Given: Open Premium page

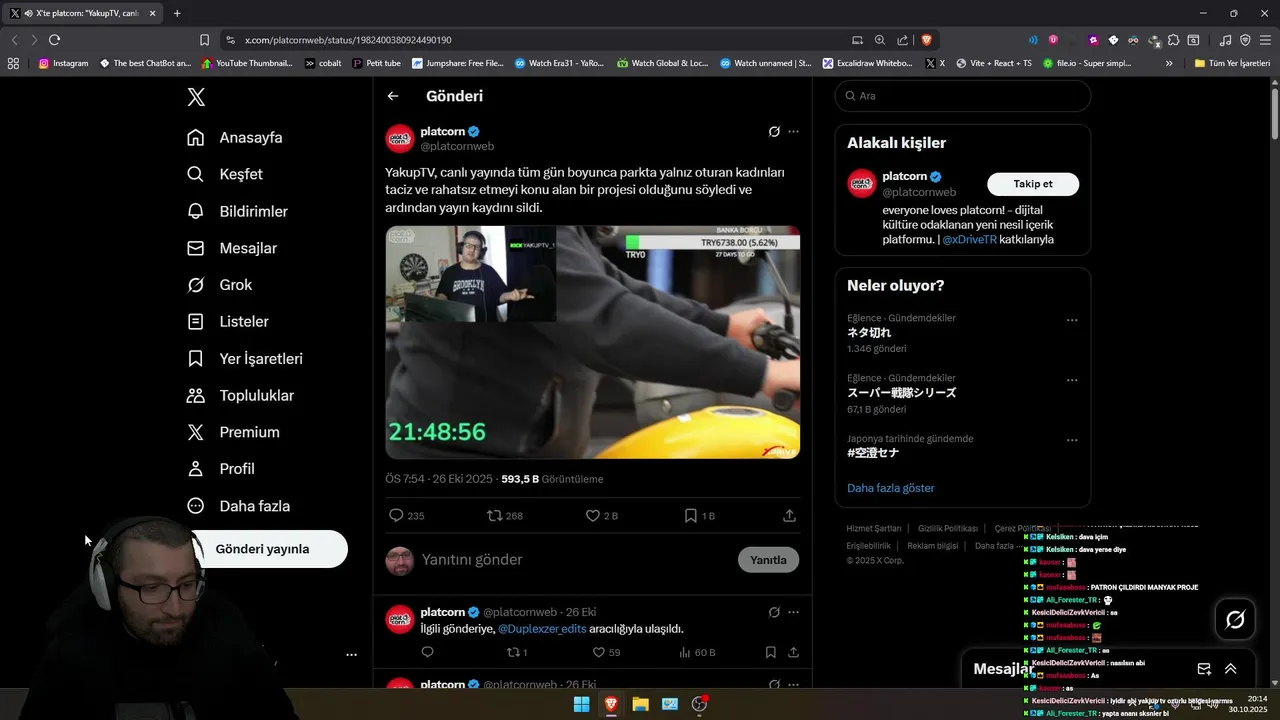Looking at the screenshot, I should 233,432.
